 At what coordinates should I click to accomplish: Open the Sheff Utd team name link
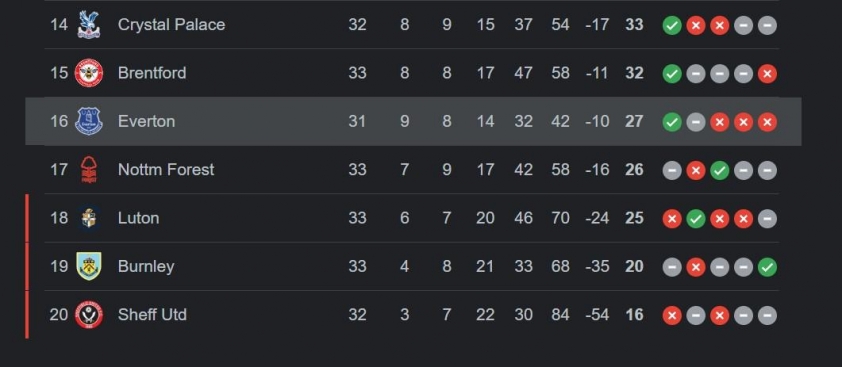click(153, 315)
